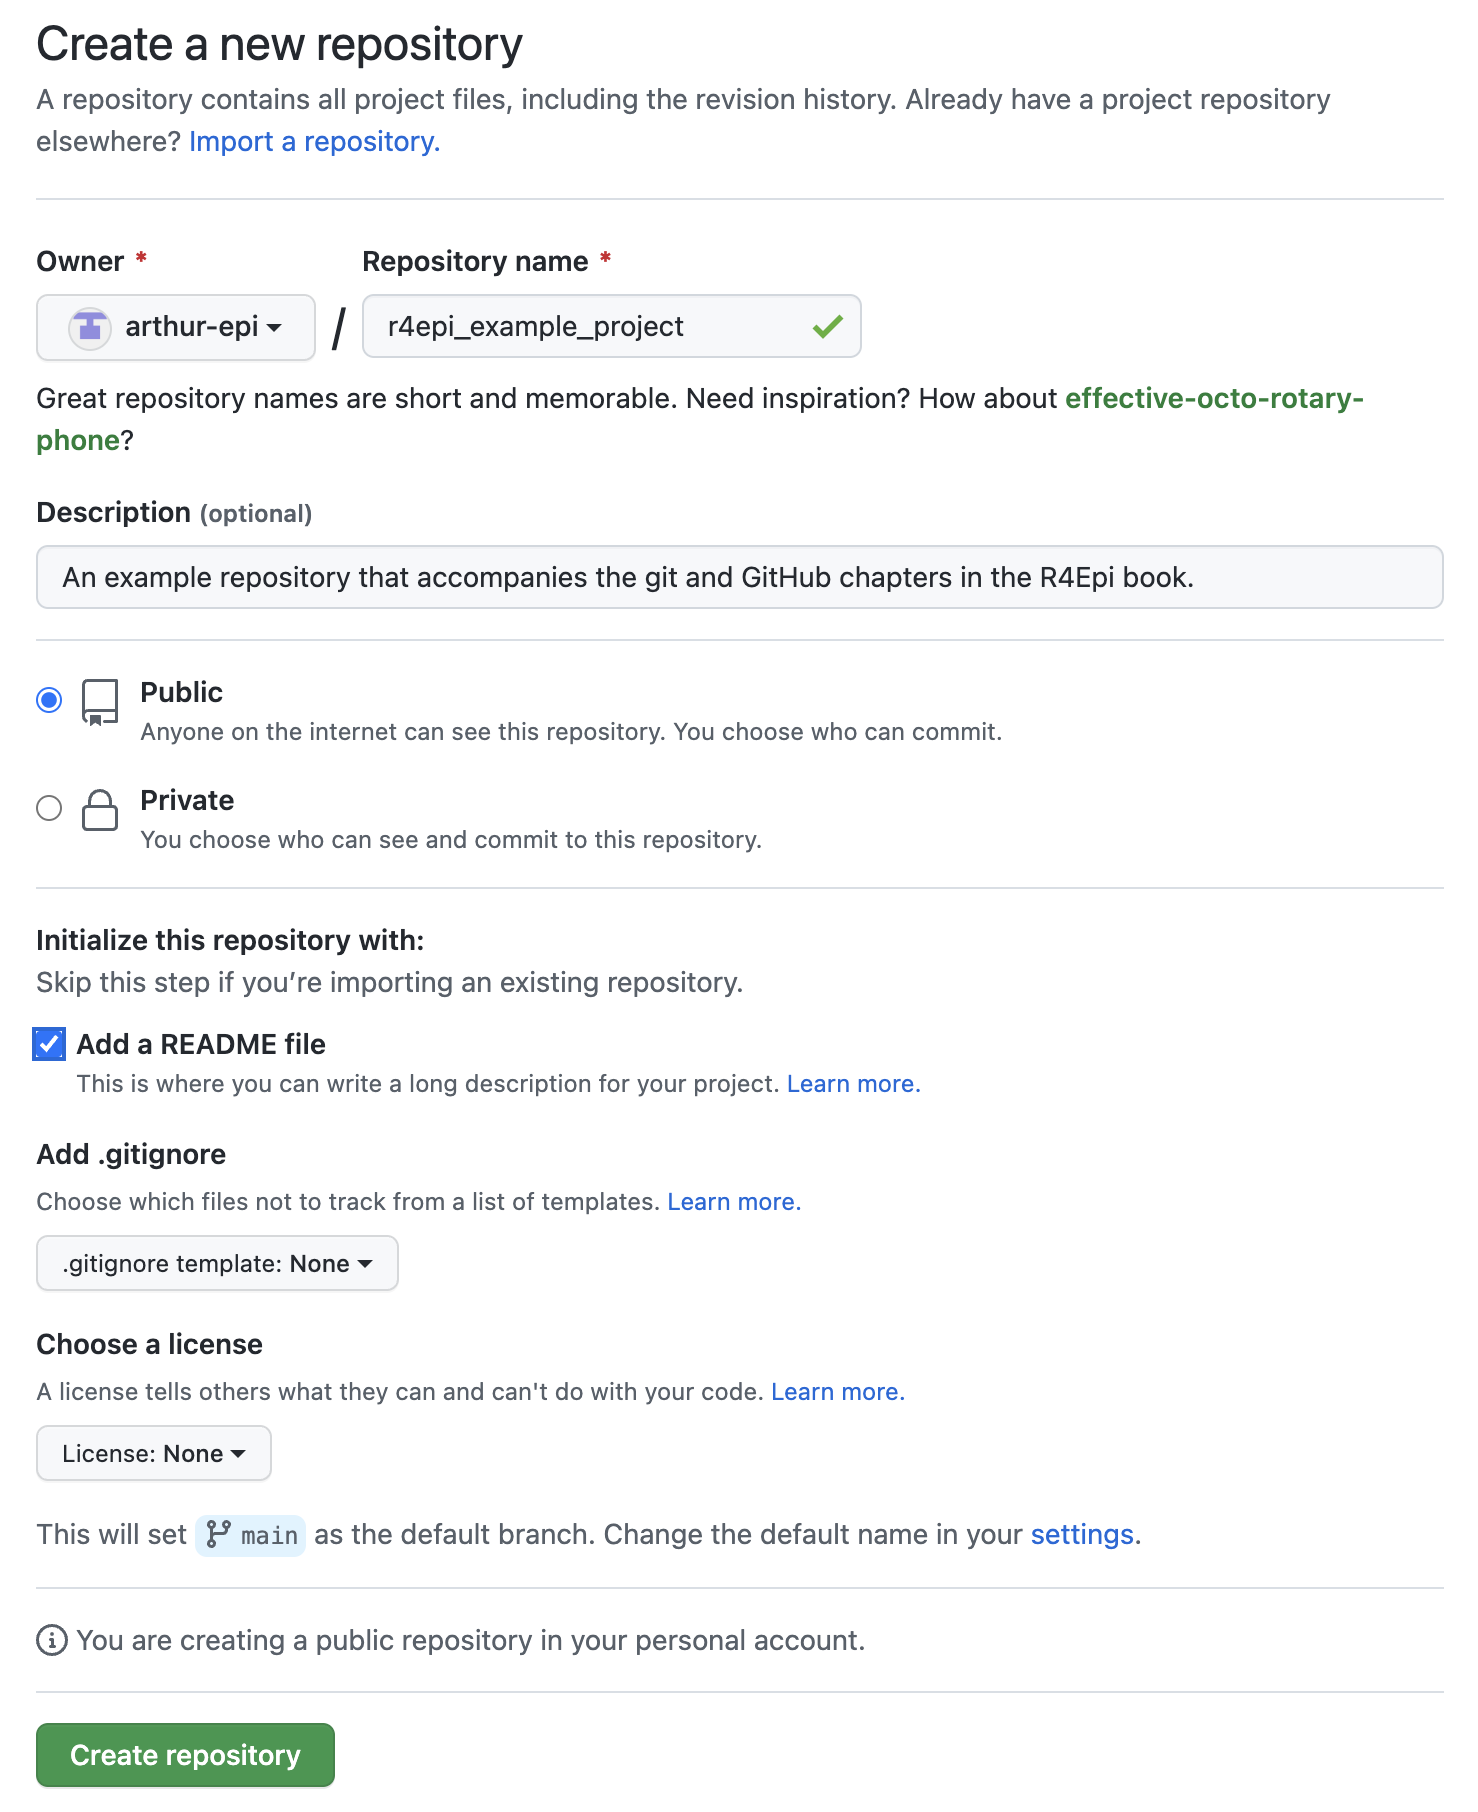Viewport: 1478px width, 1812px height.
Task: Click the info circle icon near public repository notice
Action: pyautogui.click(x=52, y=1640)
